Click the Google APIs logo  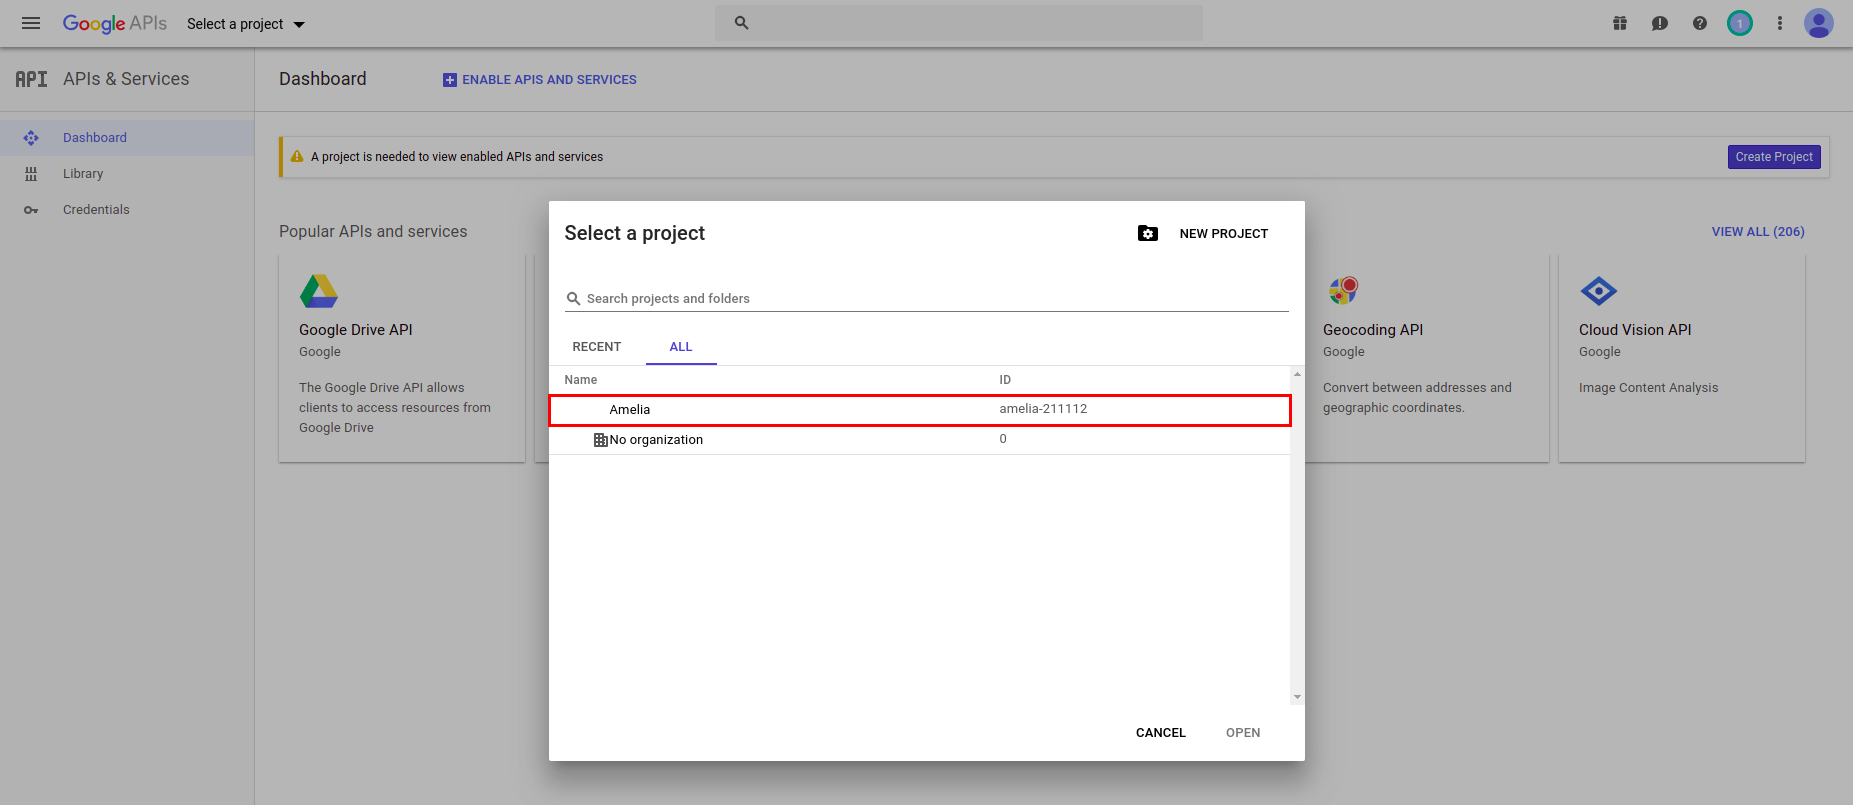pos(115,23)
